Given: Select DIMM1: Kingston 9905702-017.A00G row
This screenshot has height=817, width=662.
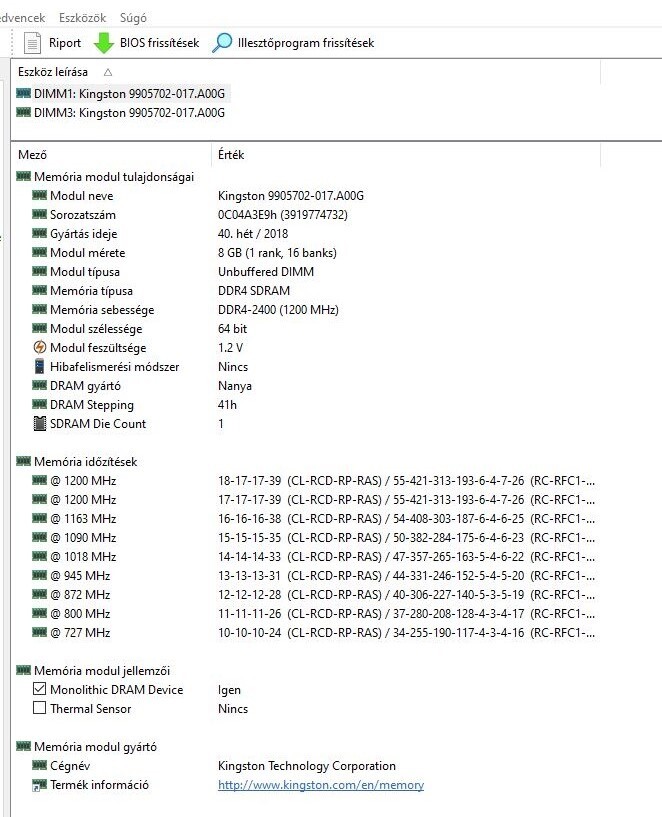Looking at the screenshot, I should [x=129, y=94].
